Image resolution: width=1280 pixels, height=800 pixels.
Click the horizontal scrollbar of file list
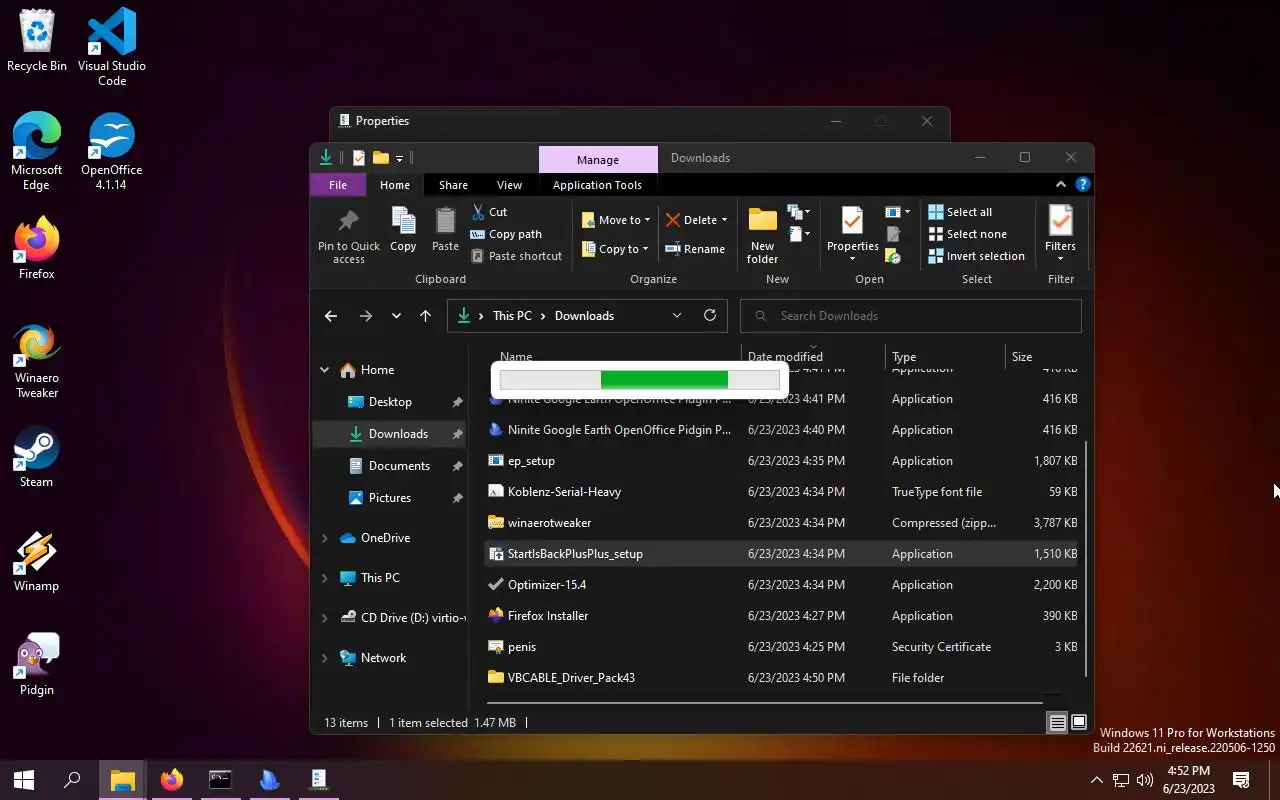tap(765, 702)
